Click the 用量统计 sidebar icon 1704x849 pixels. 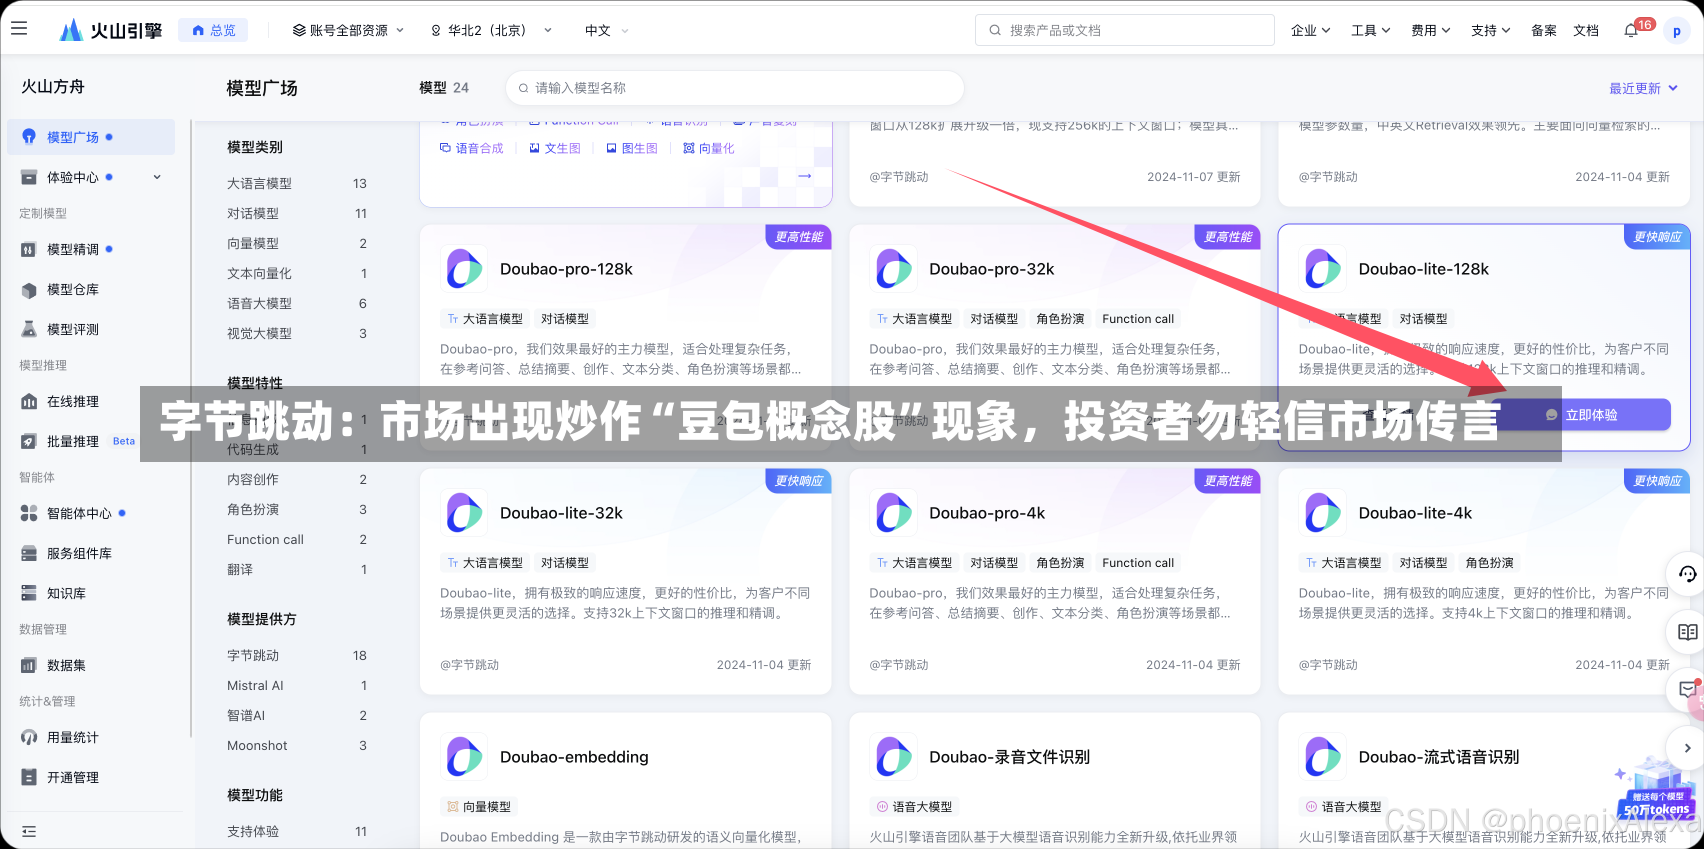[x=29, y=737]
